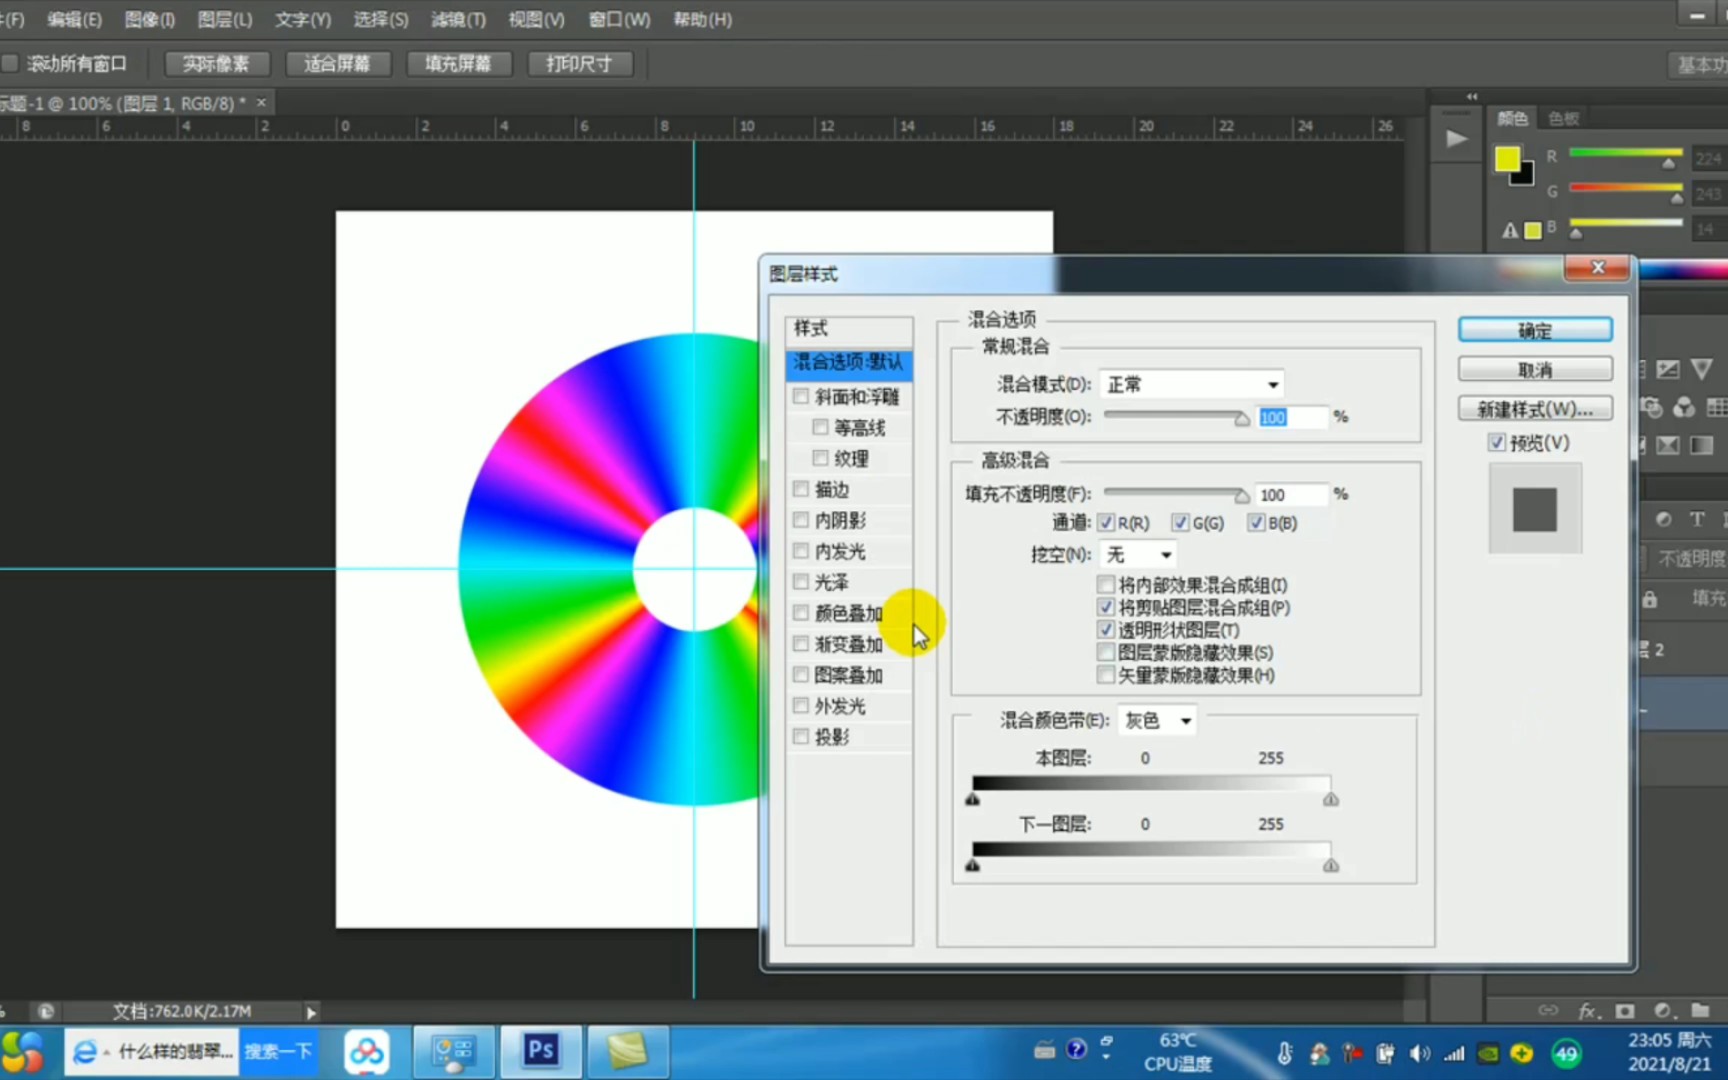The height and width of the screenshot is (1080, 1728).
Task: Click the yellow notes taskbar icon
Action: coord(627,1051)
